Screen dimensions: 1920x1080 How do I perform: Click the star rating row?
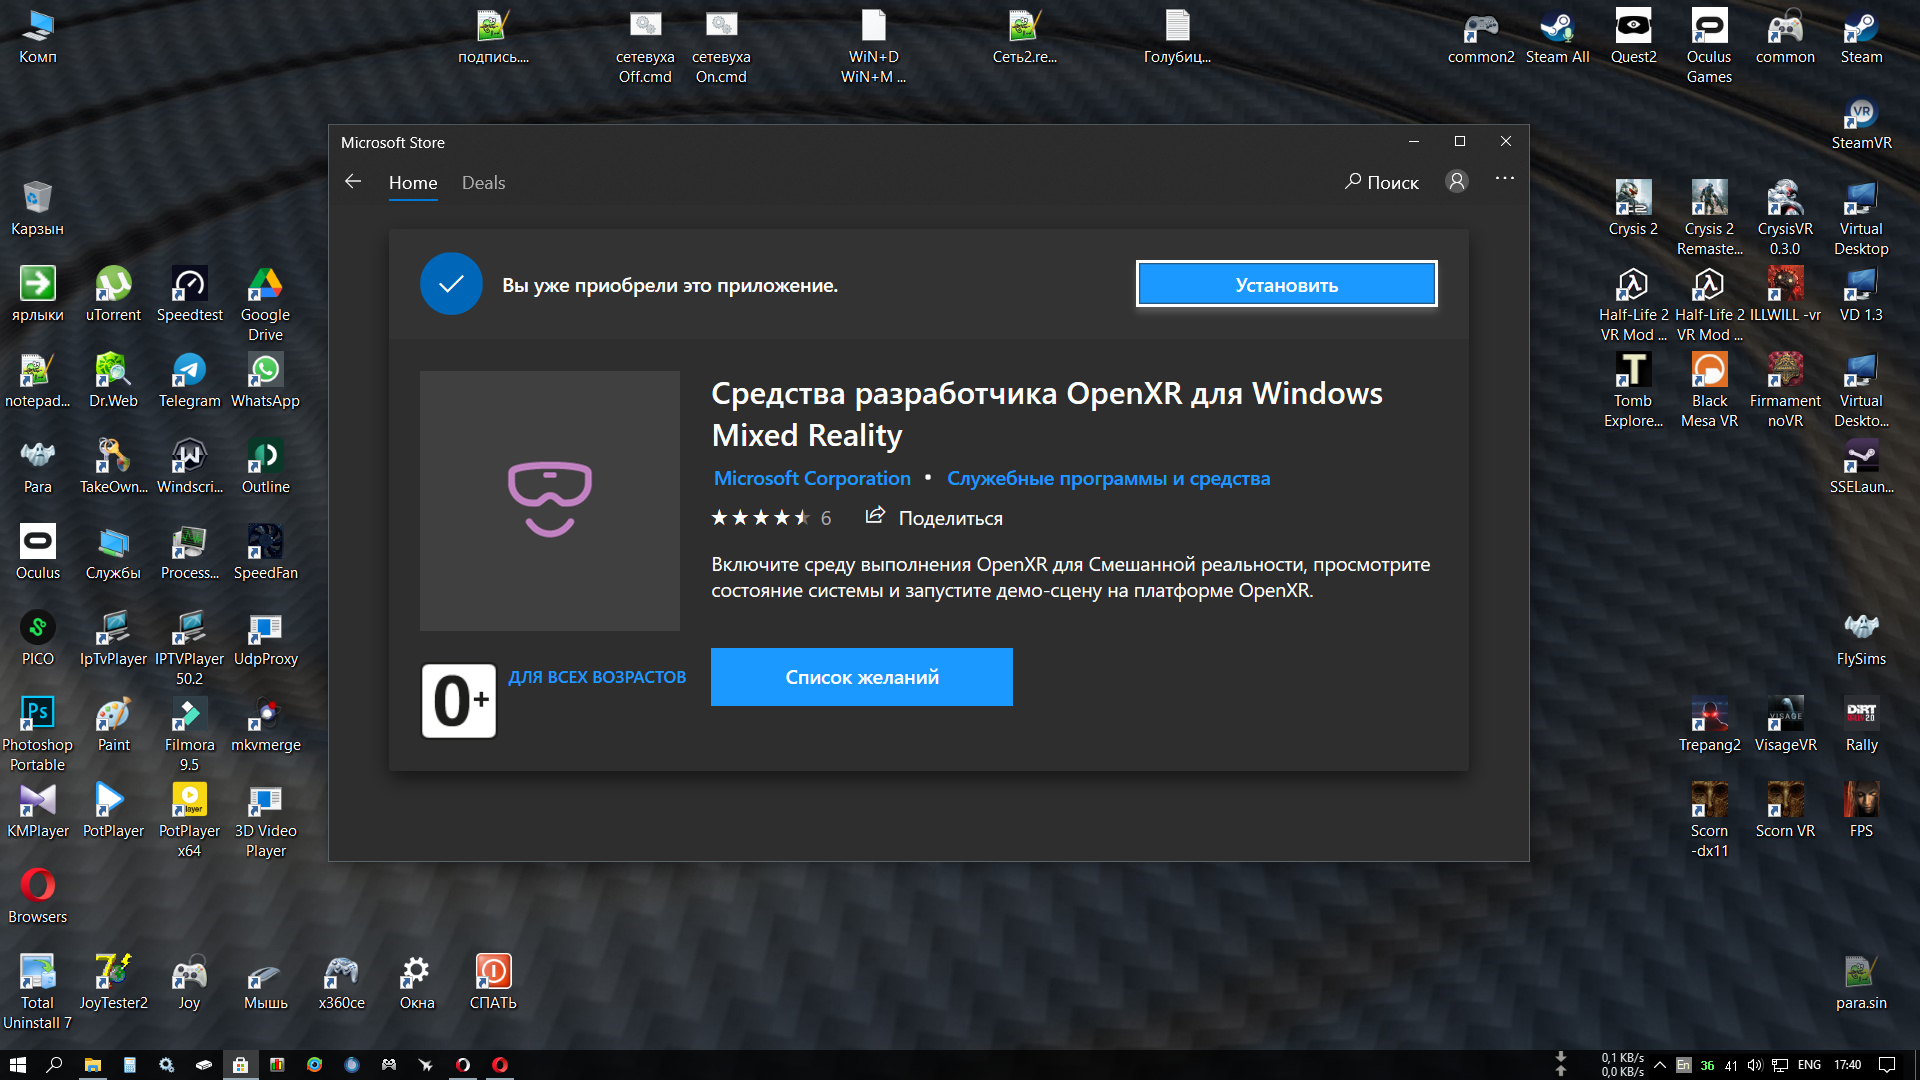click(770, 518)
